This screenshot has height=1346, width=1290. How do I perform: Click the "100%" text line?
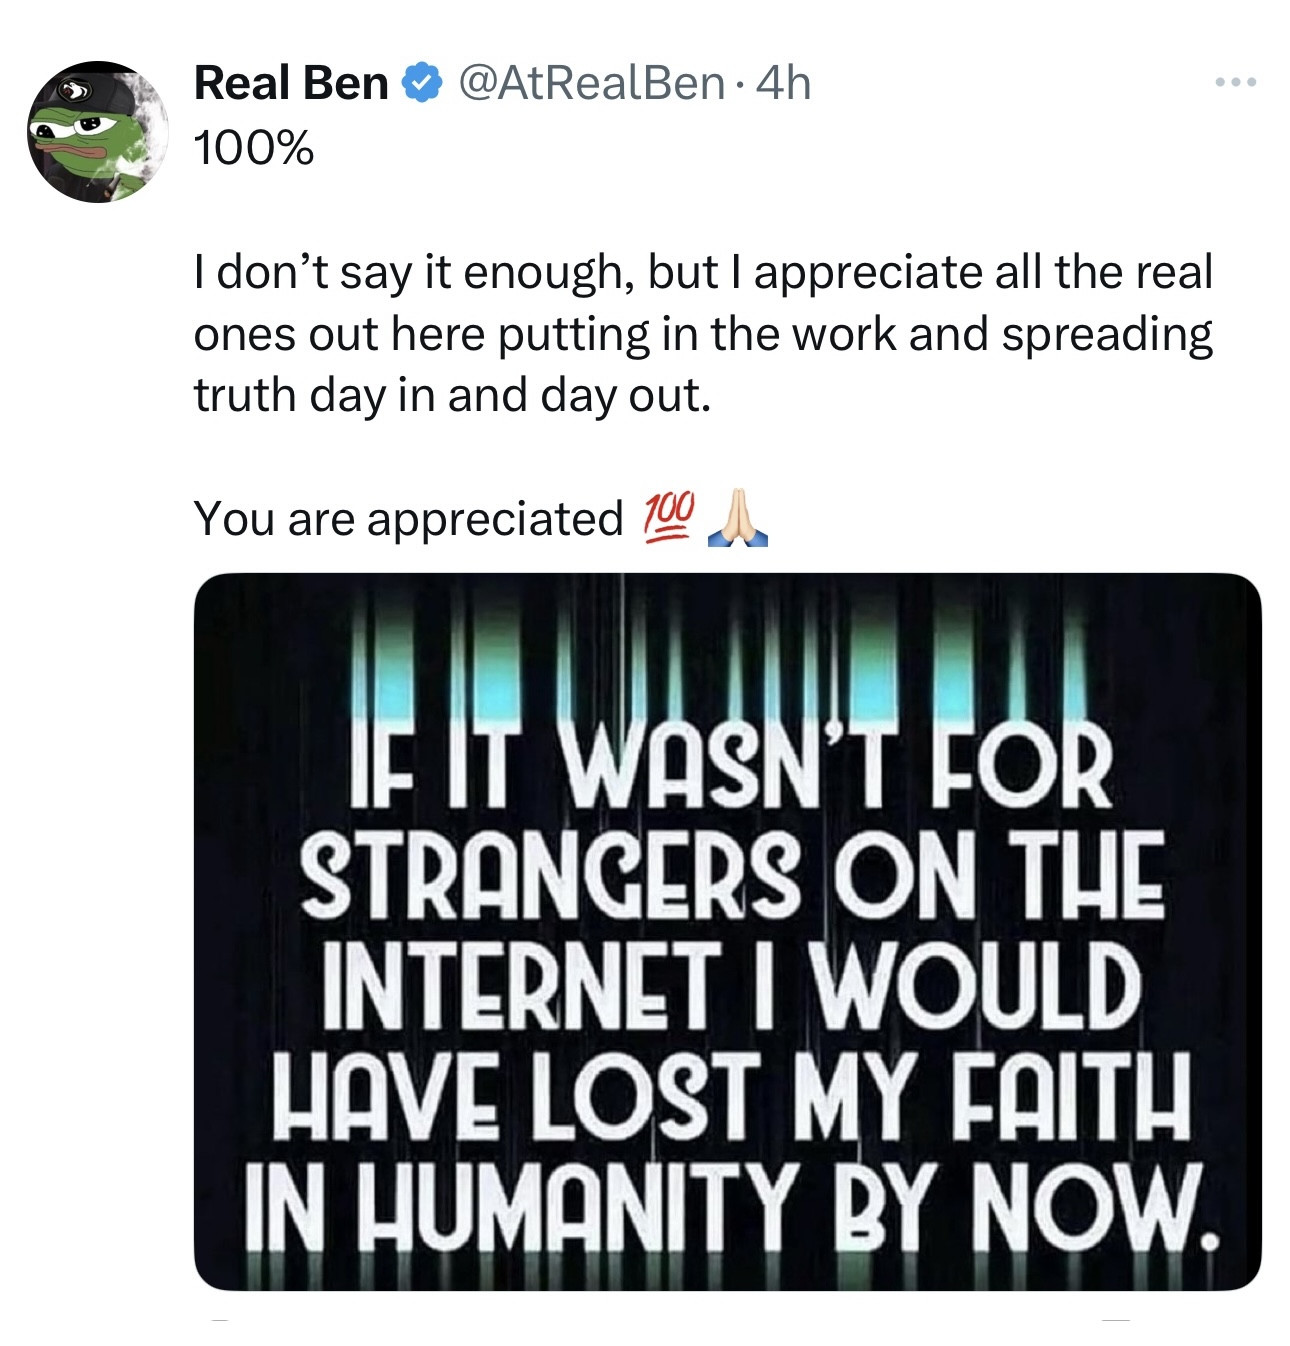tap(254, 149)
